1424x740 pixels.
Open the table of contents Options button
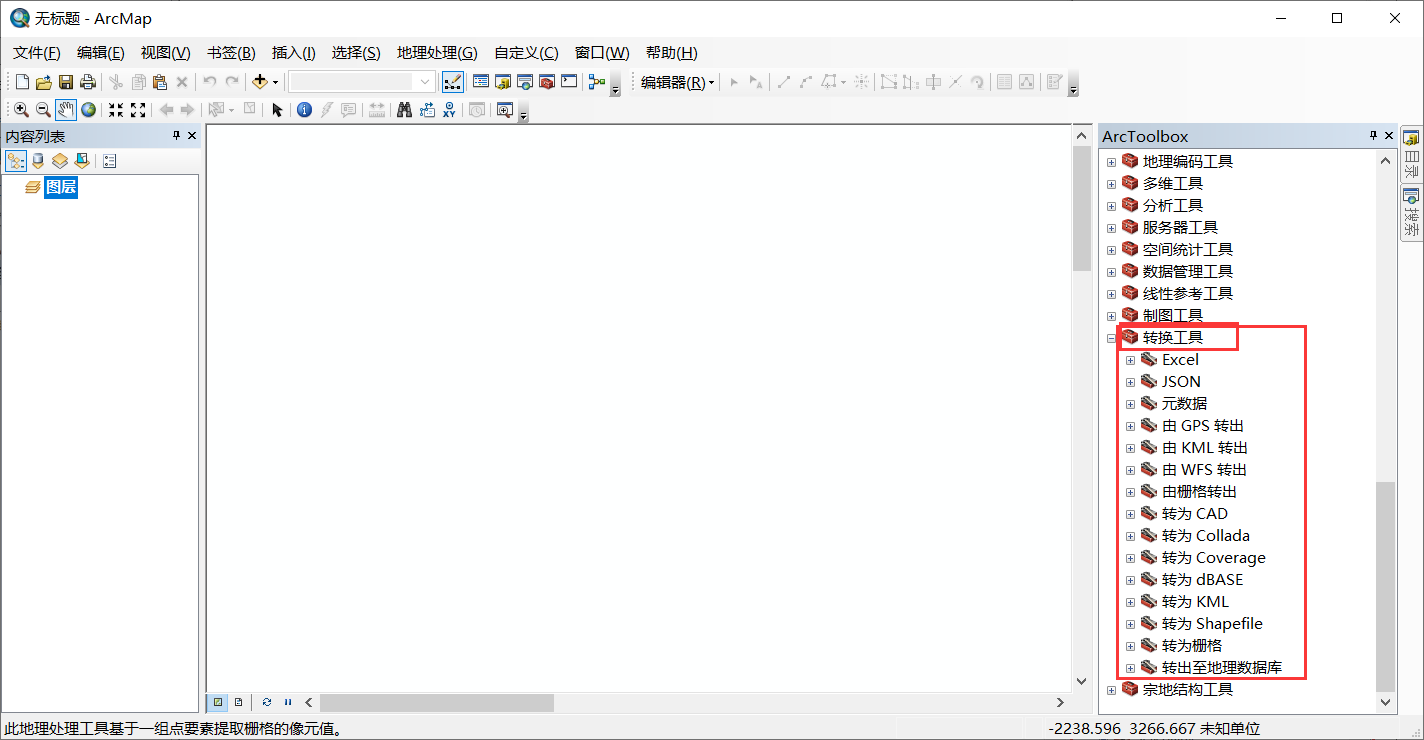(110, 161)
